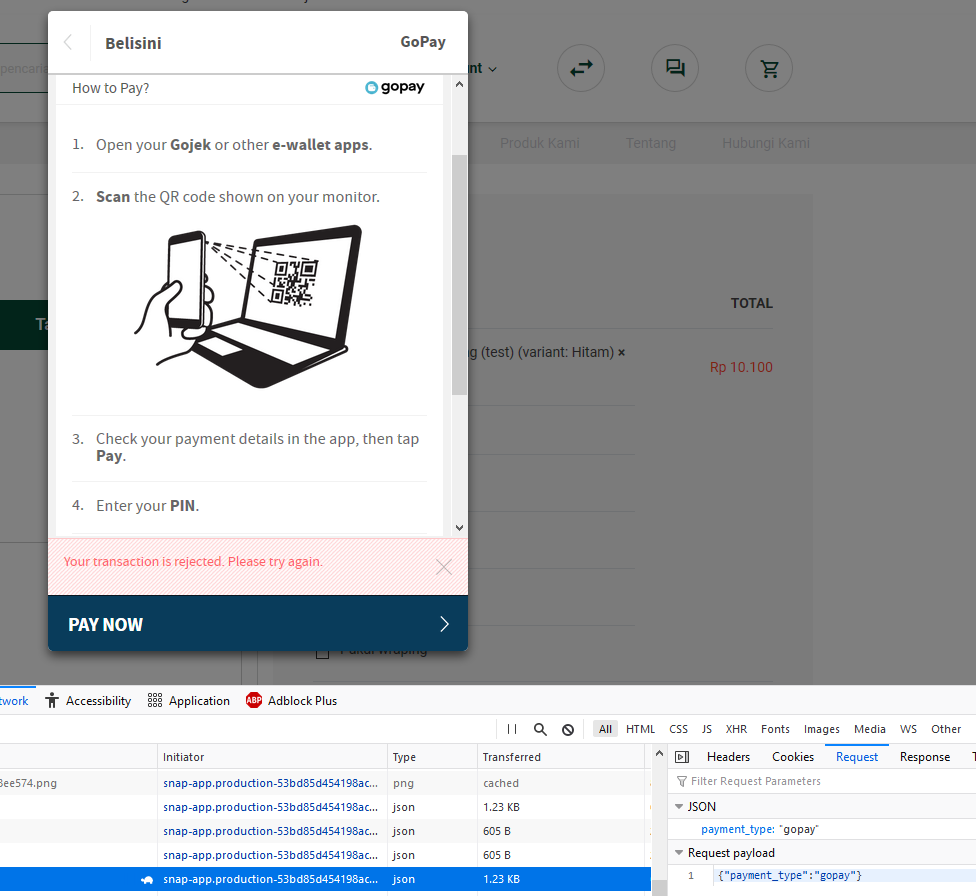Image resolution: width=976 pixels, height=896 pixels.
Task: Focus the Filter Request Parameters field
Action: point(822,781)
